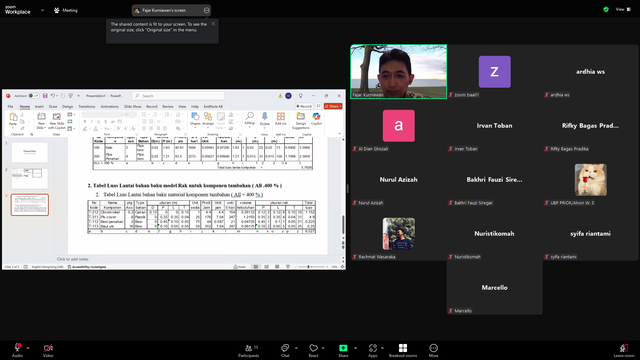
Task: Click the Record button in PowerPoint
Action: pos(304,106)
